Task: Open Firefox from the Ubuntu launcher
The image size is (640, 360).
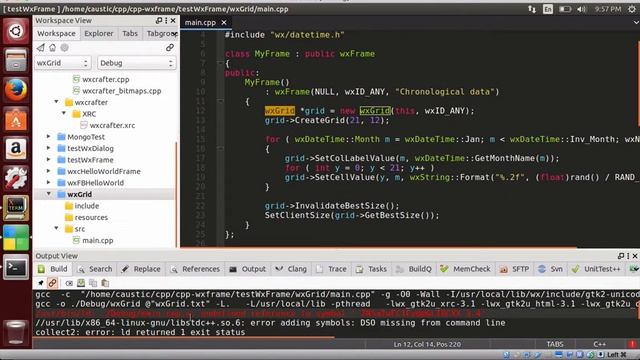Action: [16, 90]
